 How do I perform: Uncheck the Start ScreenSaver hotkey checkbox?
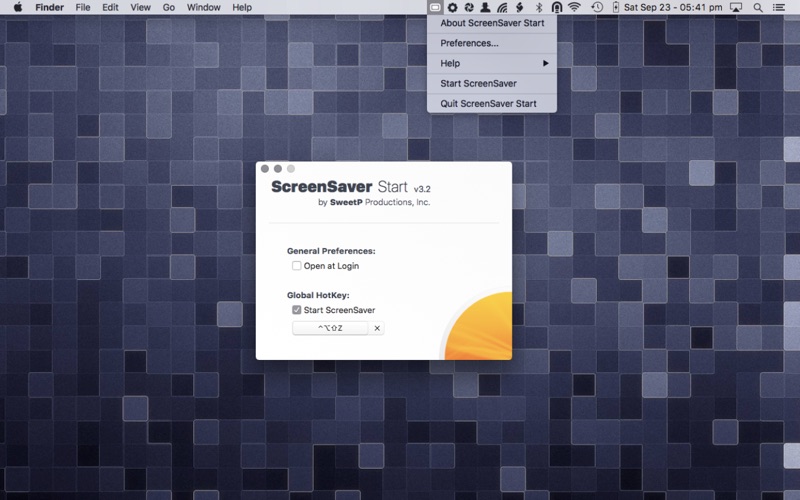(297, 310)
